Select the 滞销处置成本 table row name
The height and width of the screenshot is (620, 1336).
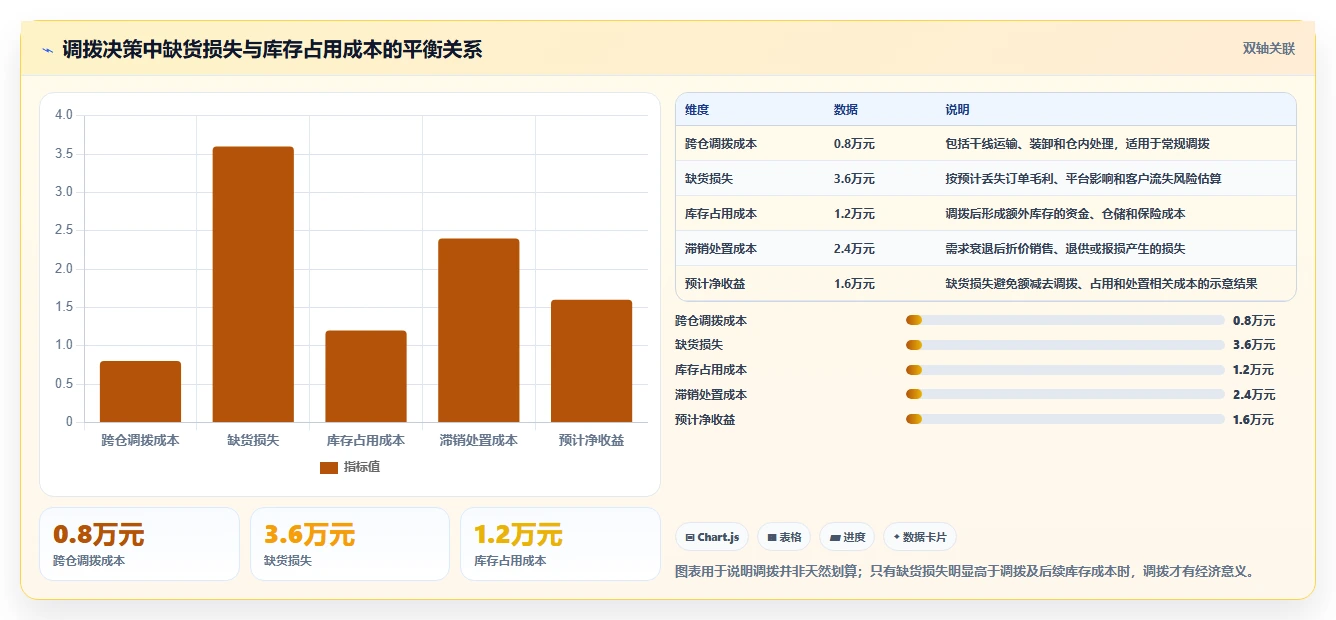click(x=721, y=249)
